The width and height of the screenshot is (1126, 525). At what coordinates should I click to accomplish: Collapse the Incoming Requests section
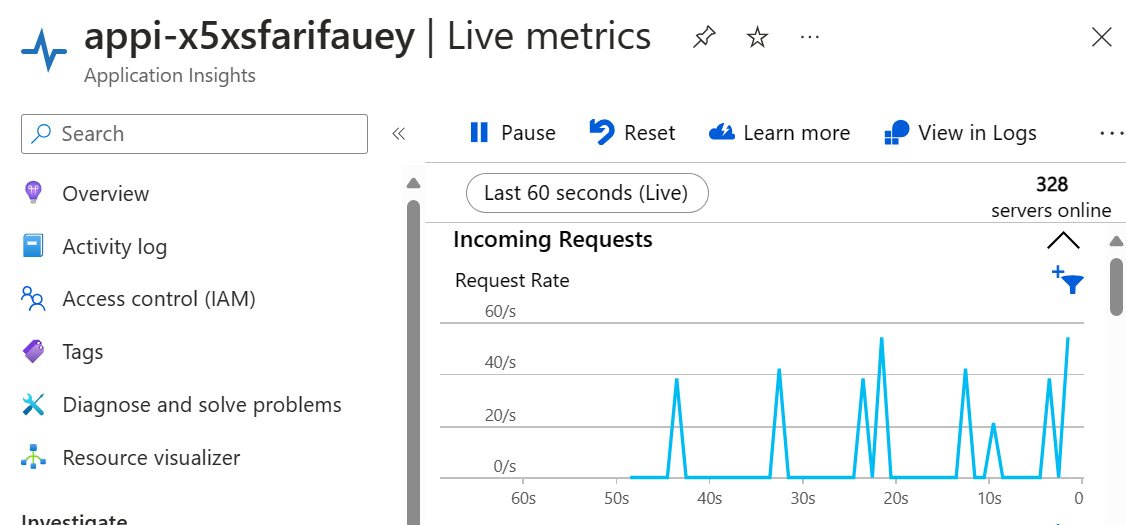(x=1063, y=241)
